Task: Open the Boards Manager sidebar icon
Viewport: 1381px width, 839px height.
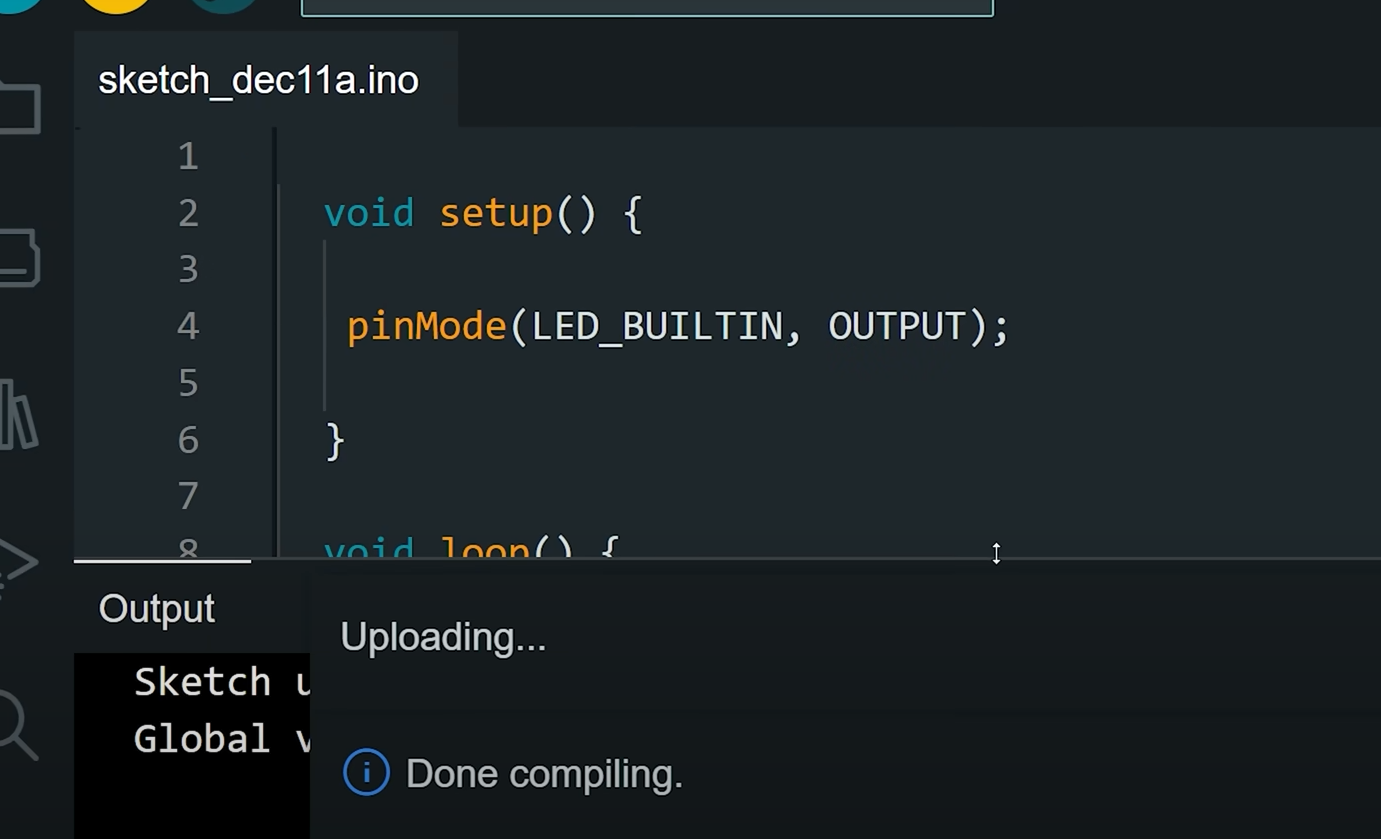Action: click(20, 258)
